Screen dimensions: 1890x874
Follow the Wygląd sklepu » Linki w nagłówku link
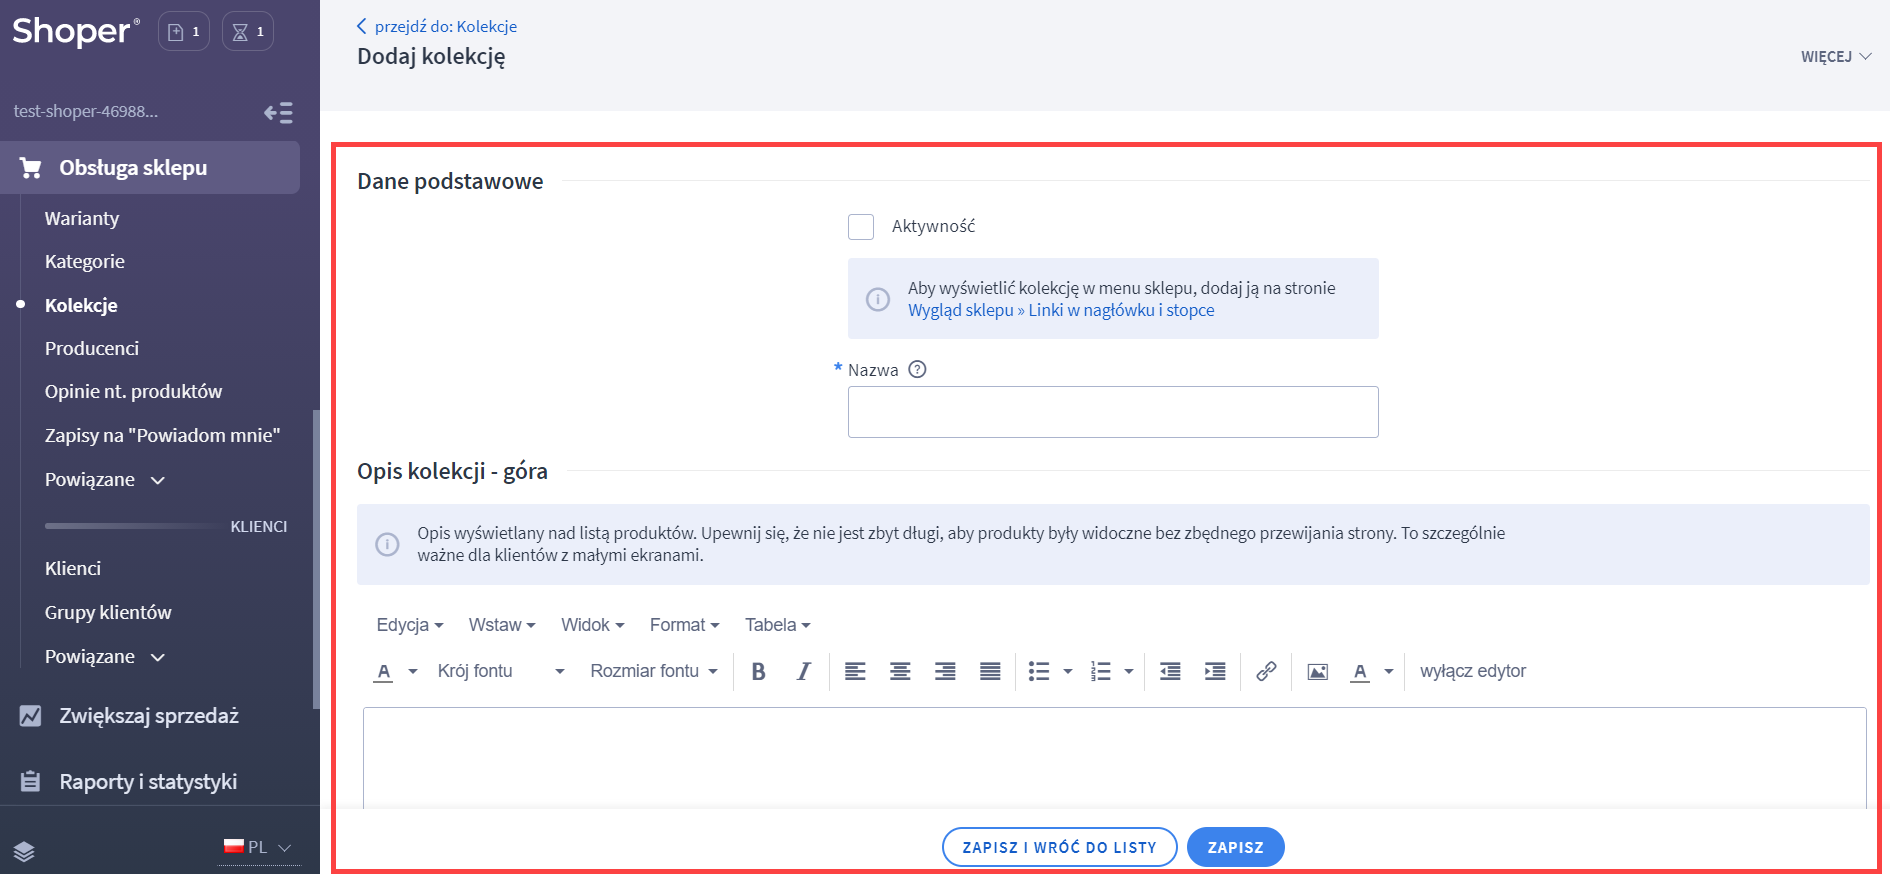click(1061, 311)
